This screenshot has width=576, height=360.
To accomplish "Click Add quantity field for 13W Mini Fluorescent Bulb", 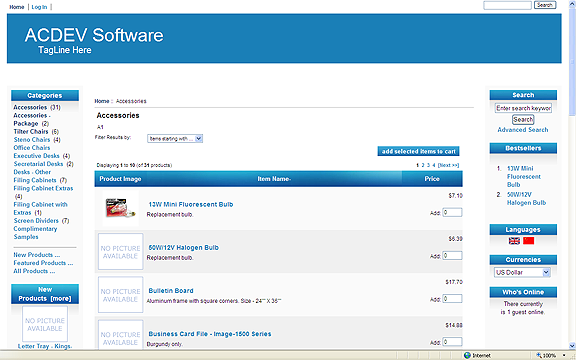I will click(452, 212).
